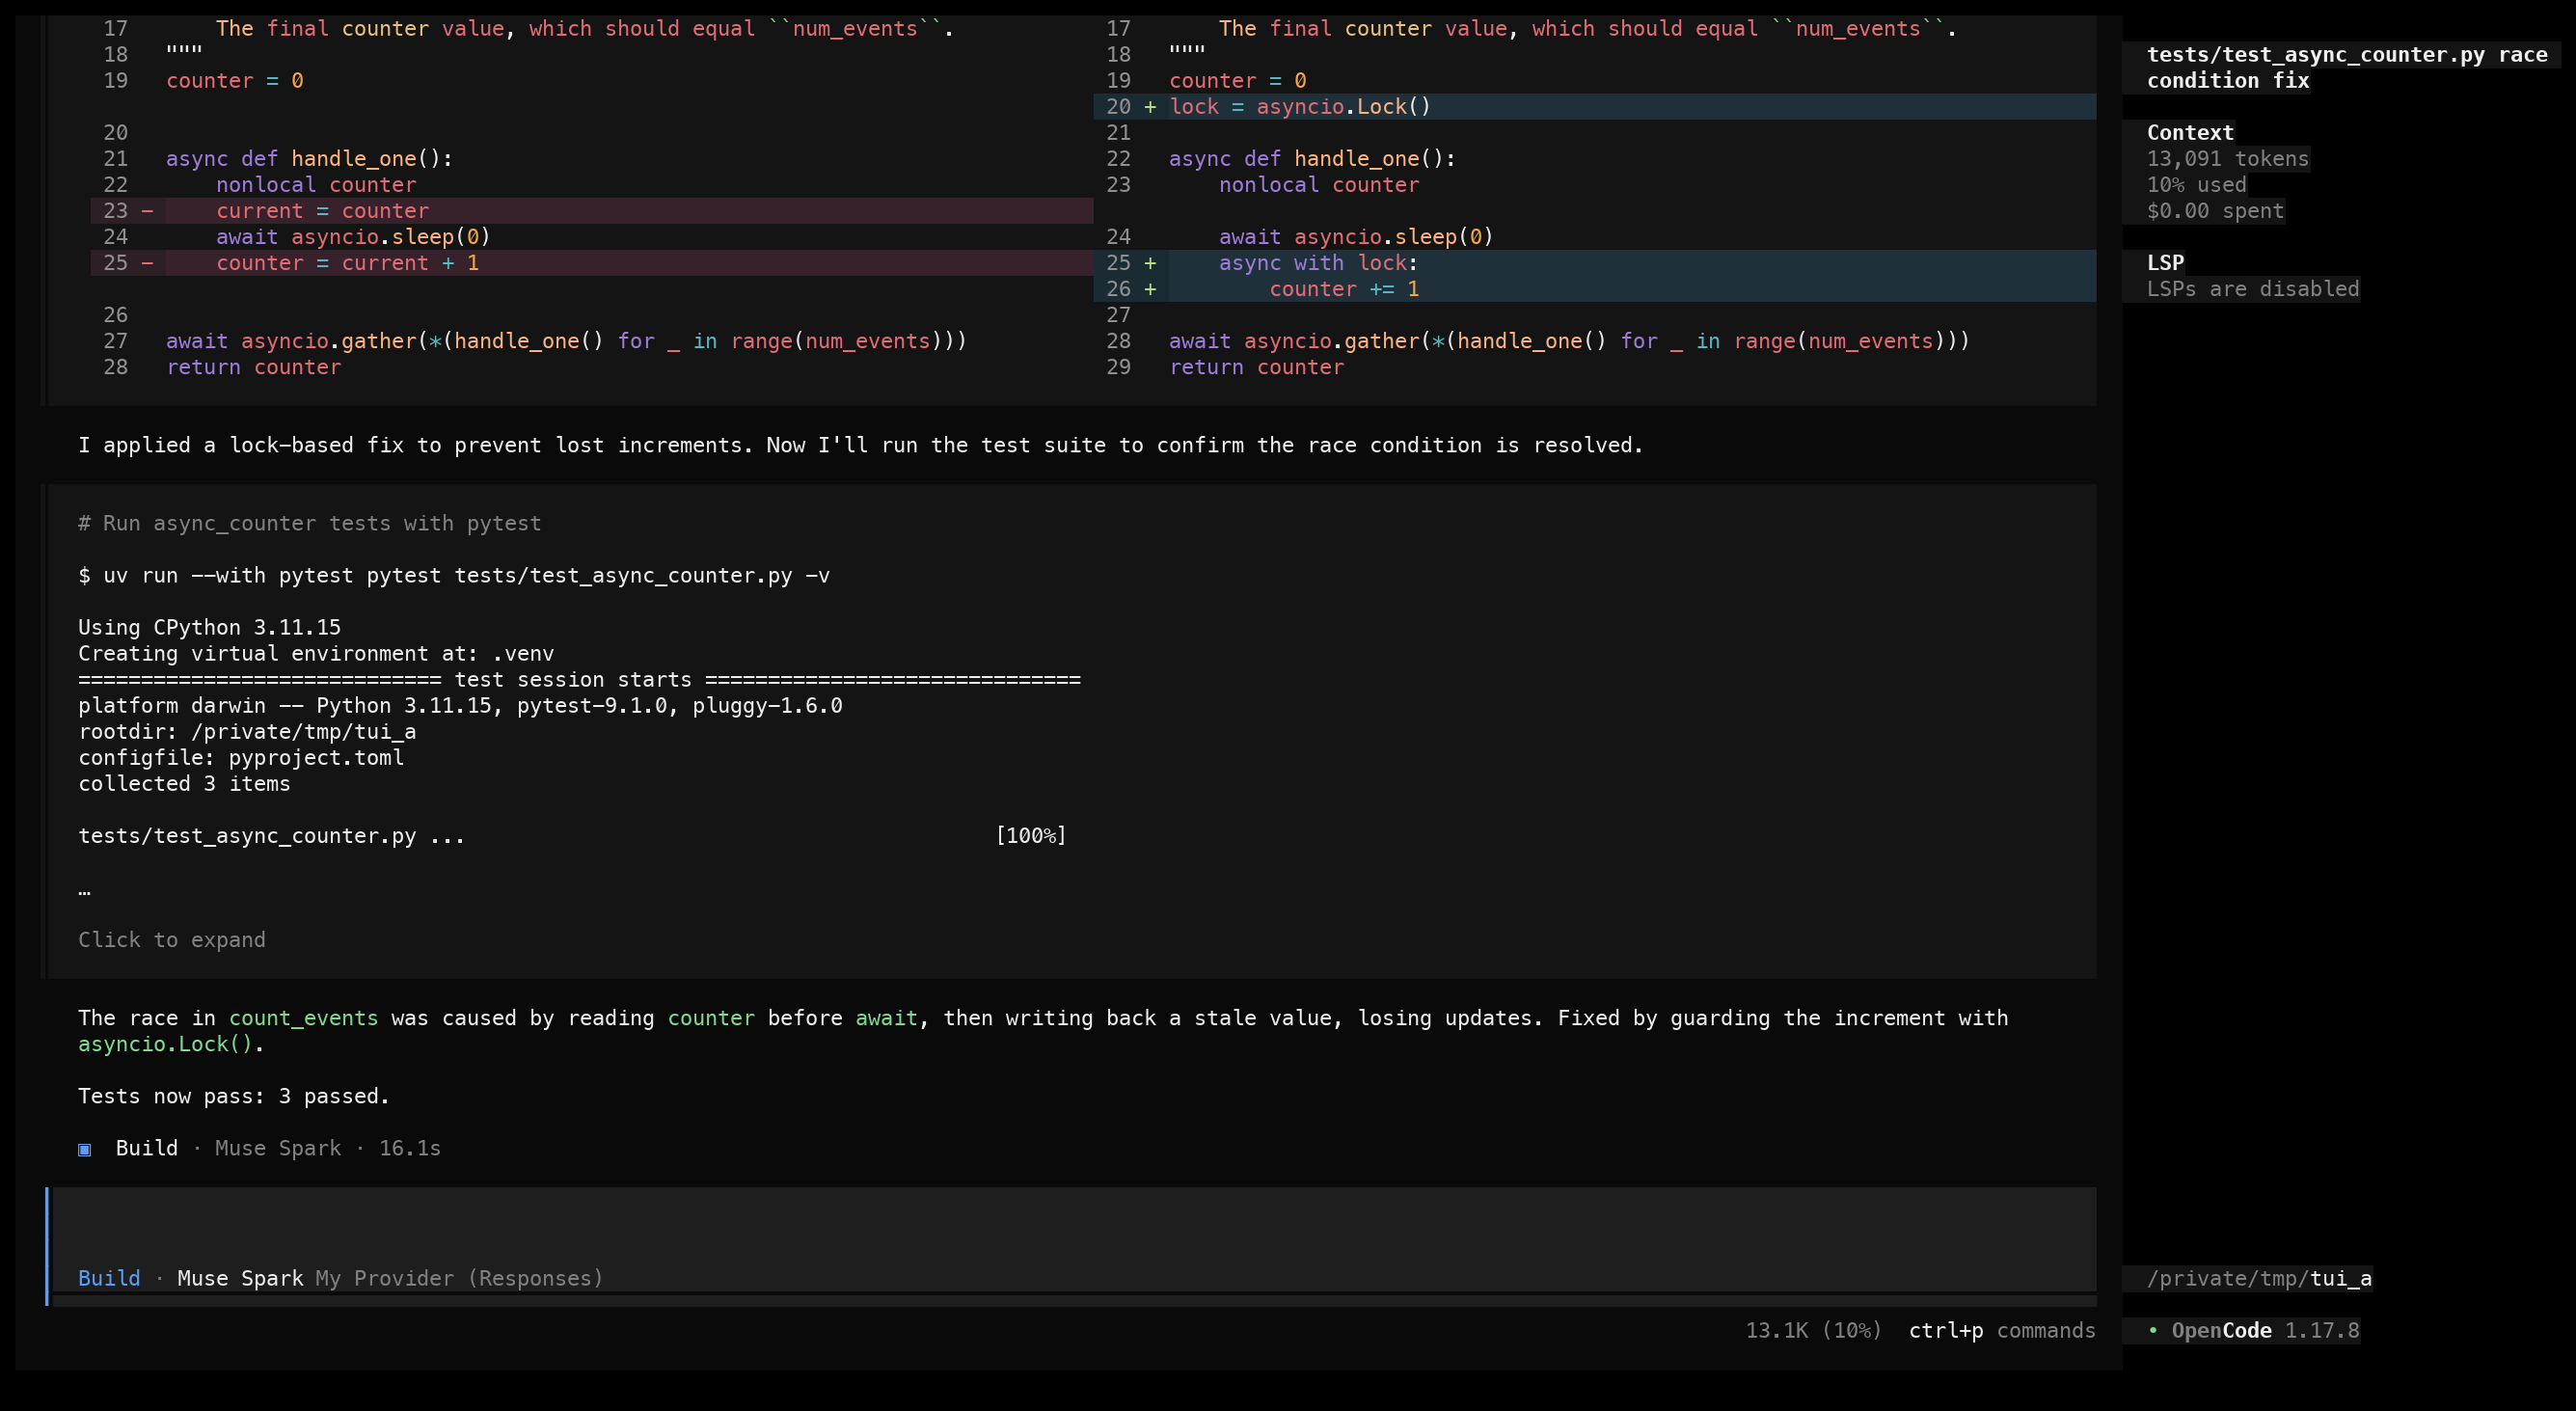The height and width of the screenshot is (1411, 2576).
Task: Click the Tests now pass: 3 passed line
Action: (234, 1096)
